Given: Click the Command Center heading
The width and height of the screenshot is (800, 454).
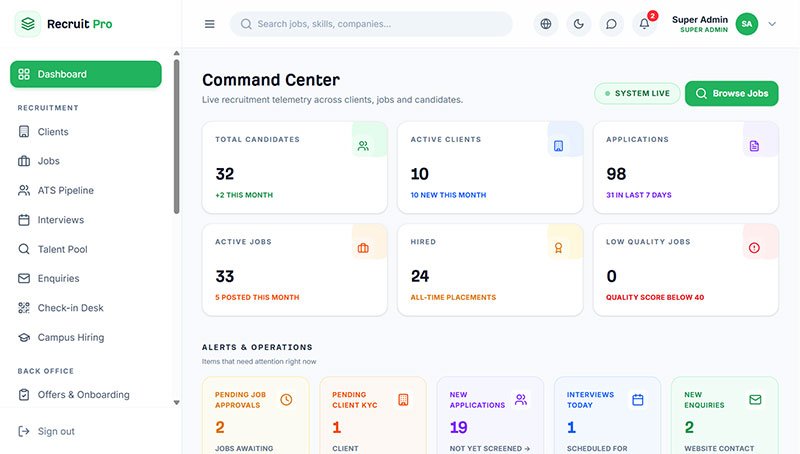Looking at the screenshot, I should [270, 80].
